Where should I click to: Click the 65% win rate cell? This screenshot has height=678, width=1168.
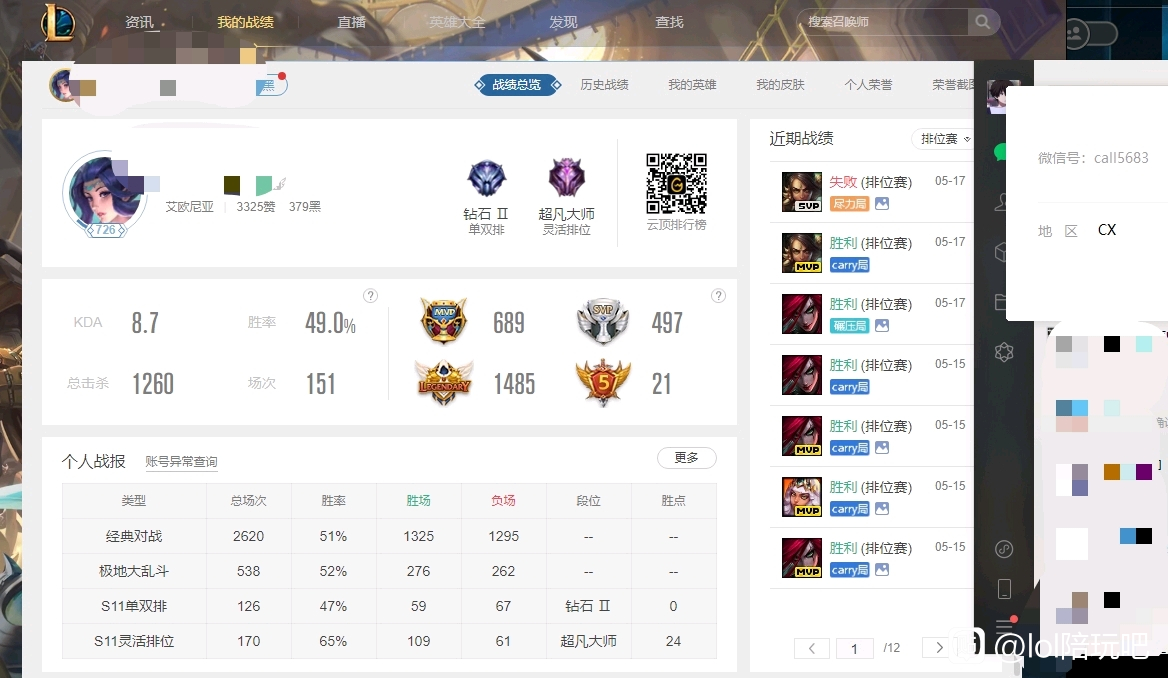[333, 641]
